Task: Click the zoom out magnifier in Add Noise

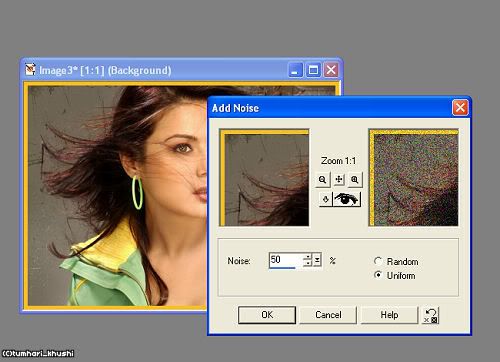Action: click(x=322, y=180)
